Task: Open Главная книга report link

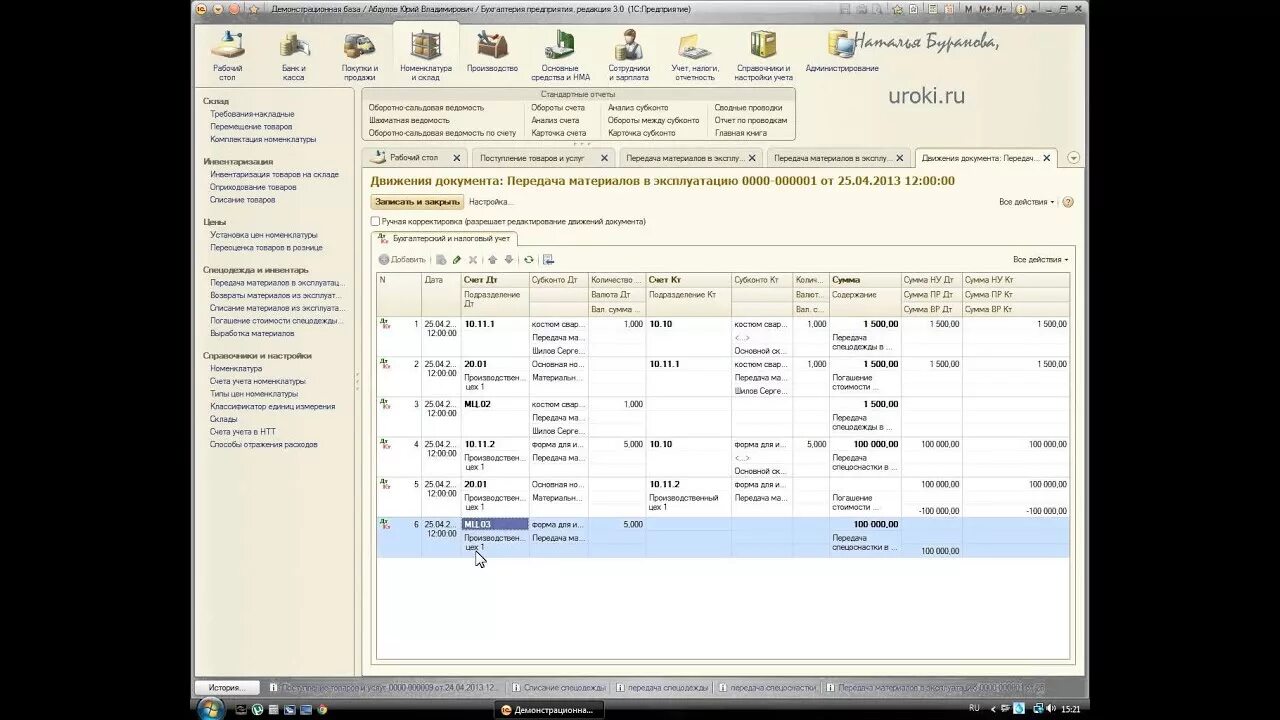Action: pos(741,133)
